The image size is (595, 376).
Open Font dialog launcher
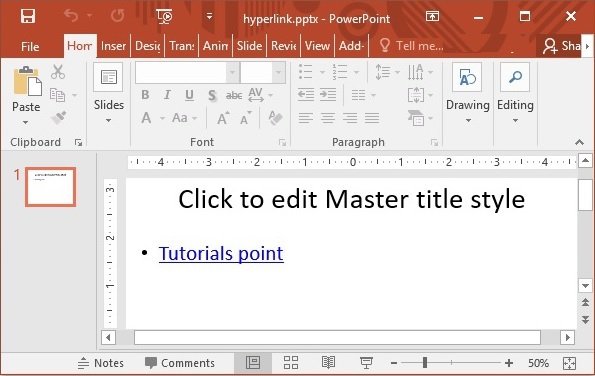[282, 143]
